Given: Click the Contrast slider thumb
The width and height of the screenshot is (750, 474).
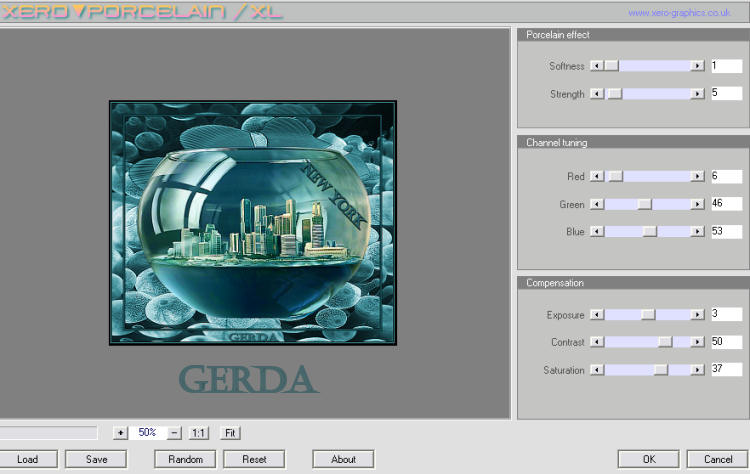Looking at the screenshot, I should (665, 342).
